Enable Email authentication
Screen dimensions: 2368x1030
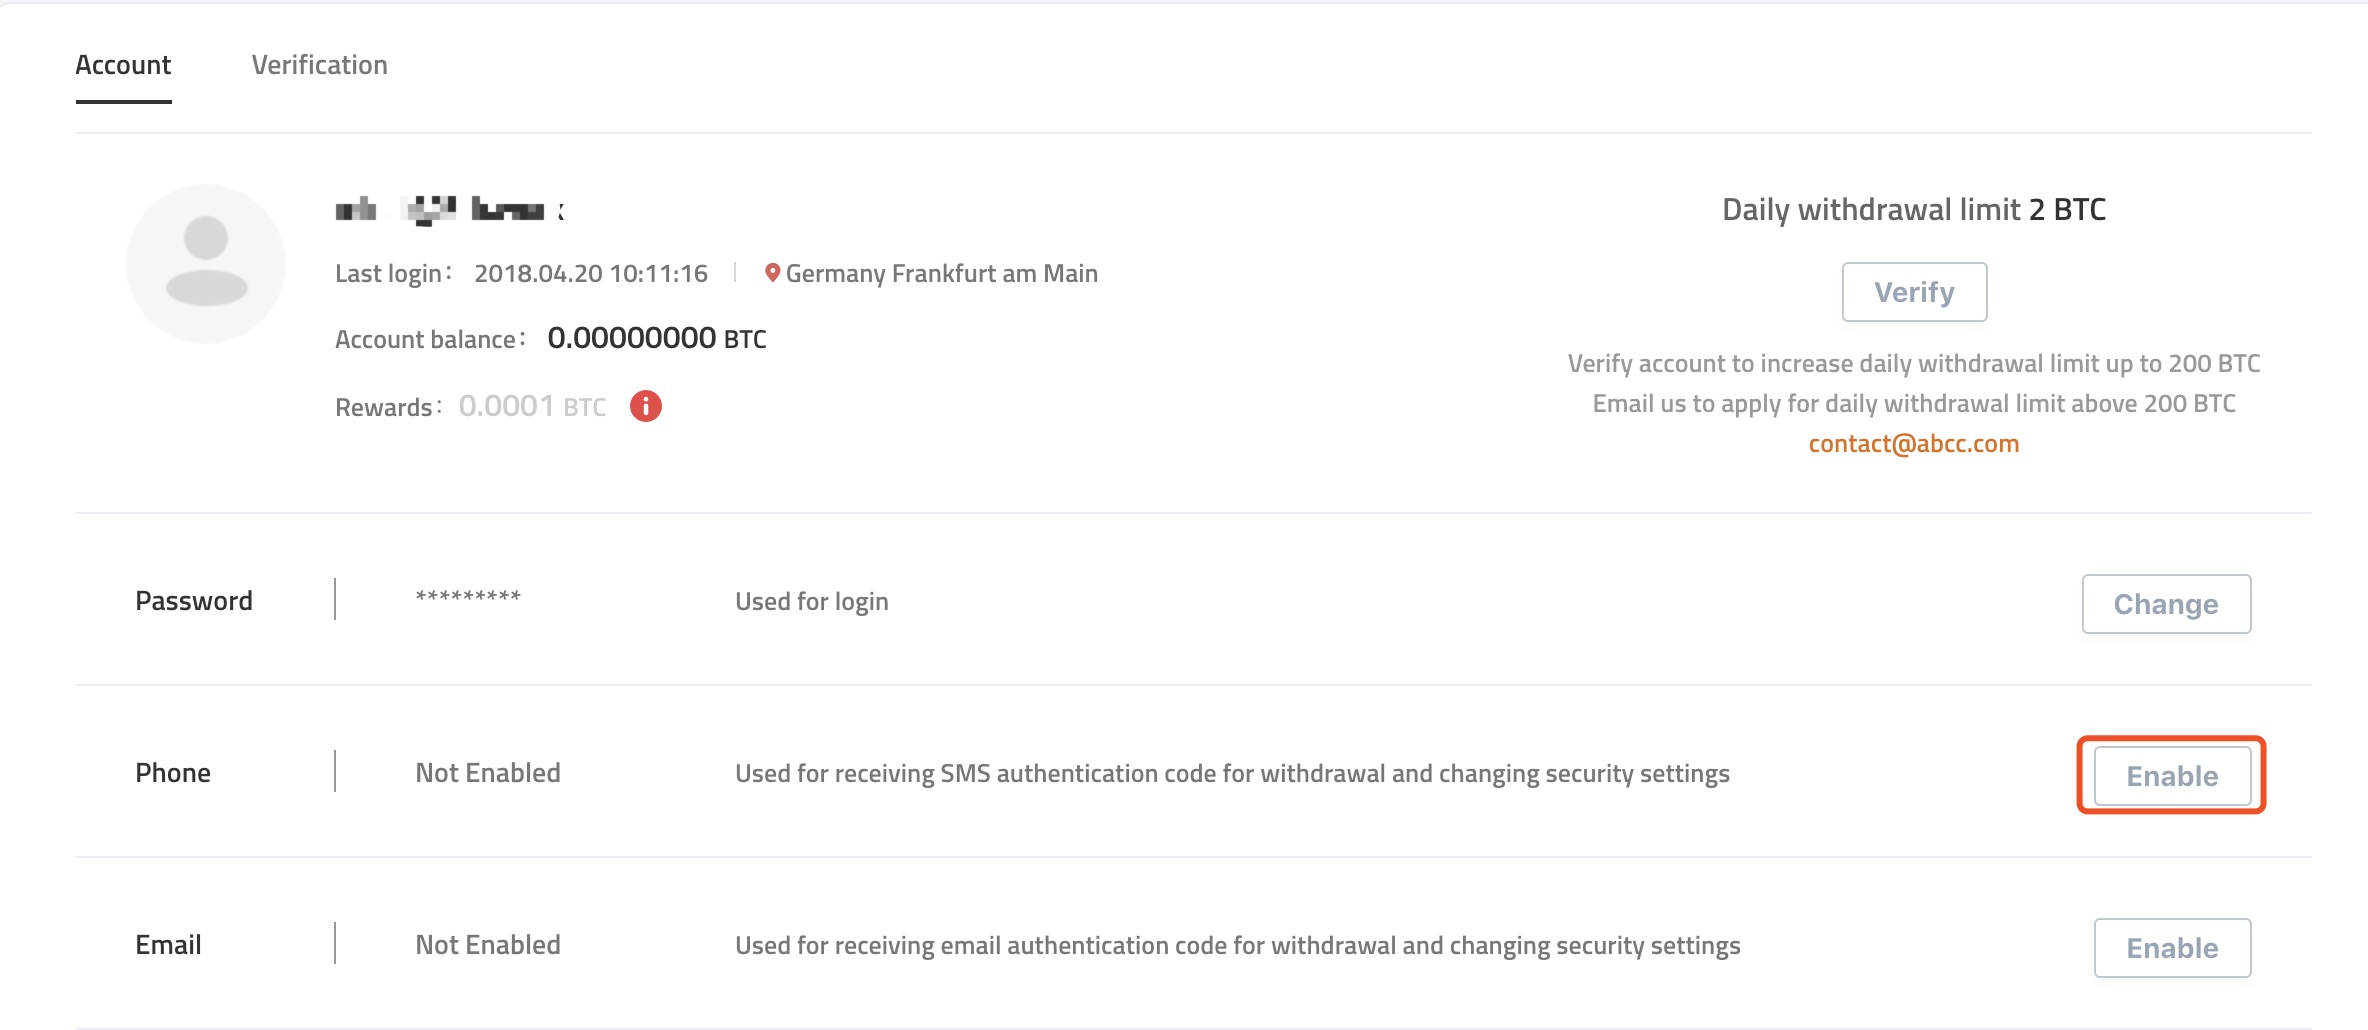pyautogui.click(x=2172, y=948)
